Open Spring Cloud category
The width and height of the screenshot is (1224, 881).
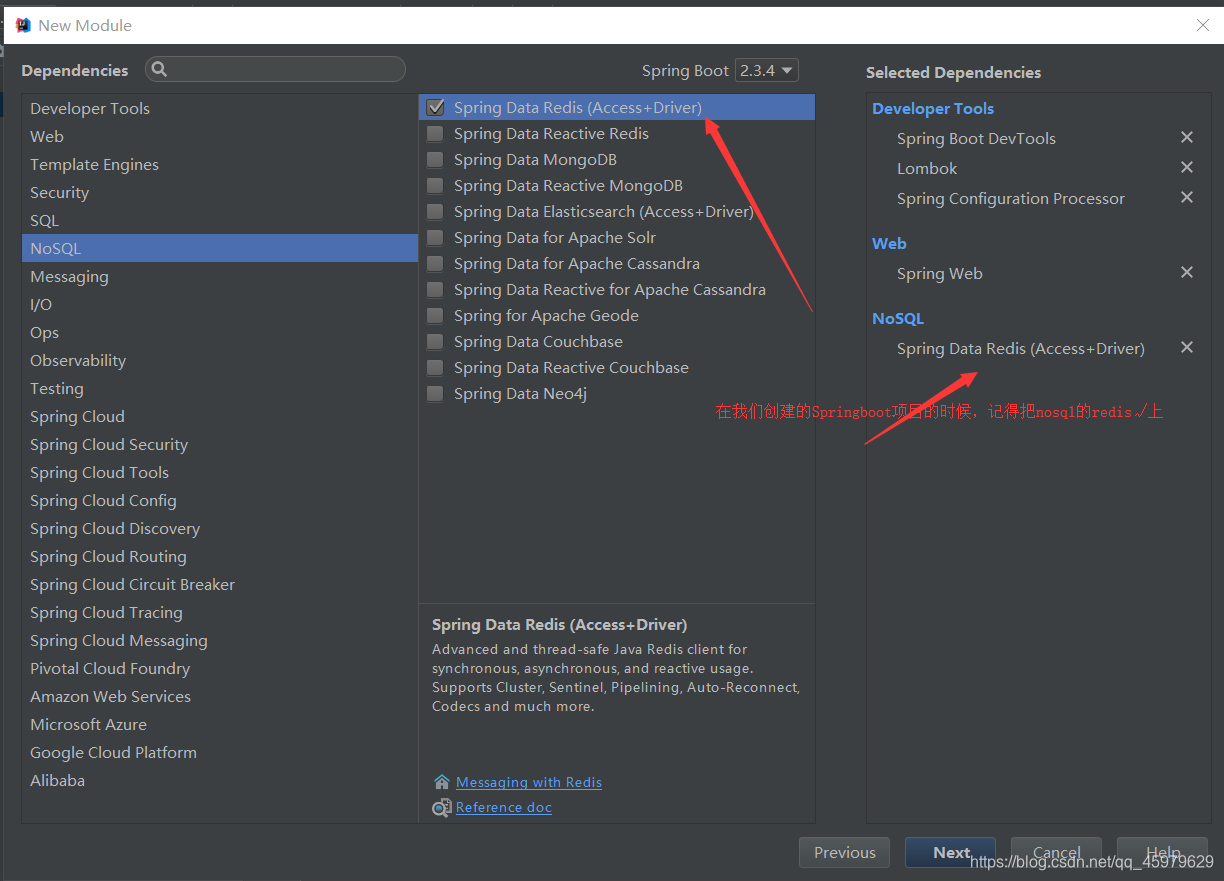coord(220,416)
